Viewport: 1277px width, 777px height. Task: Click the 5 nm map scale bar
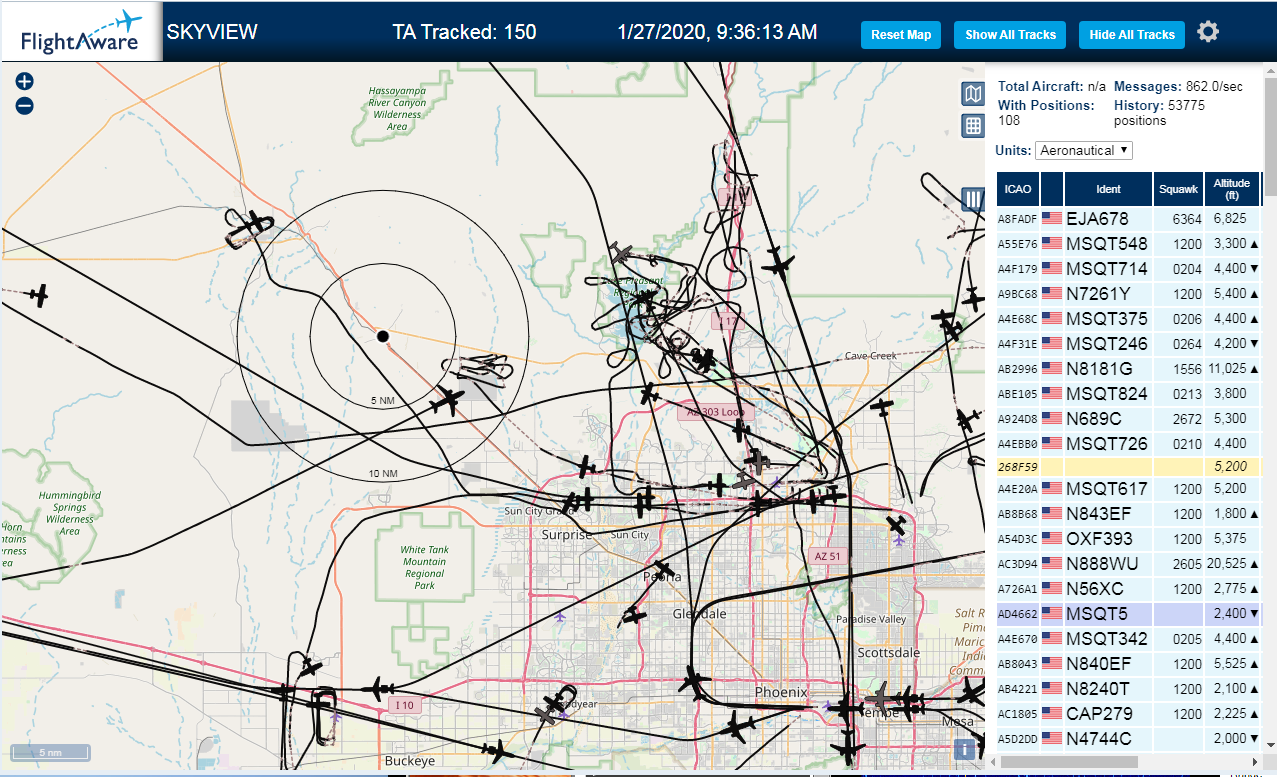tap(50, 752)
